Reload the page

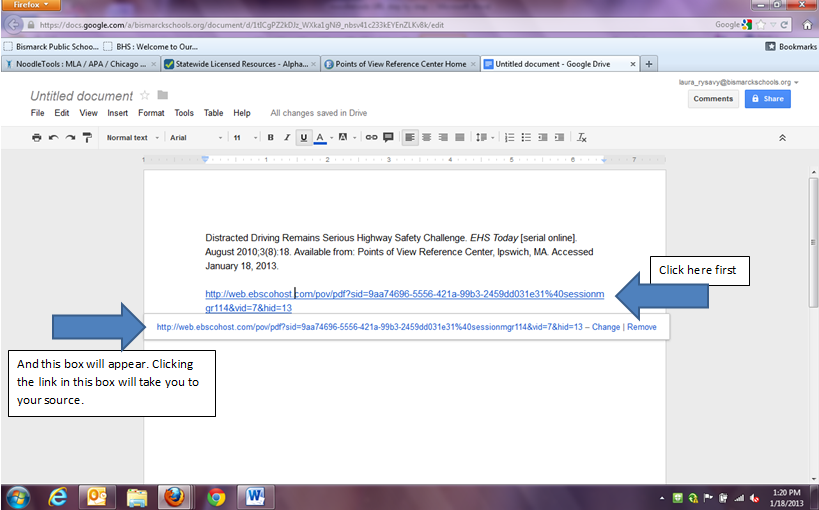(x=784, y=25)
